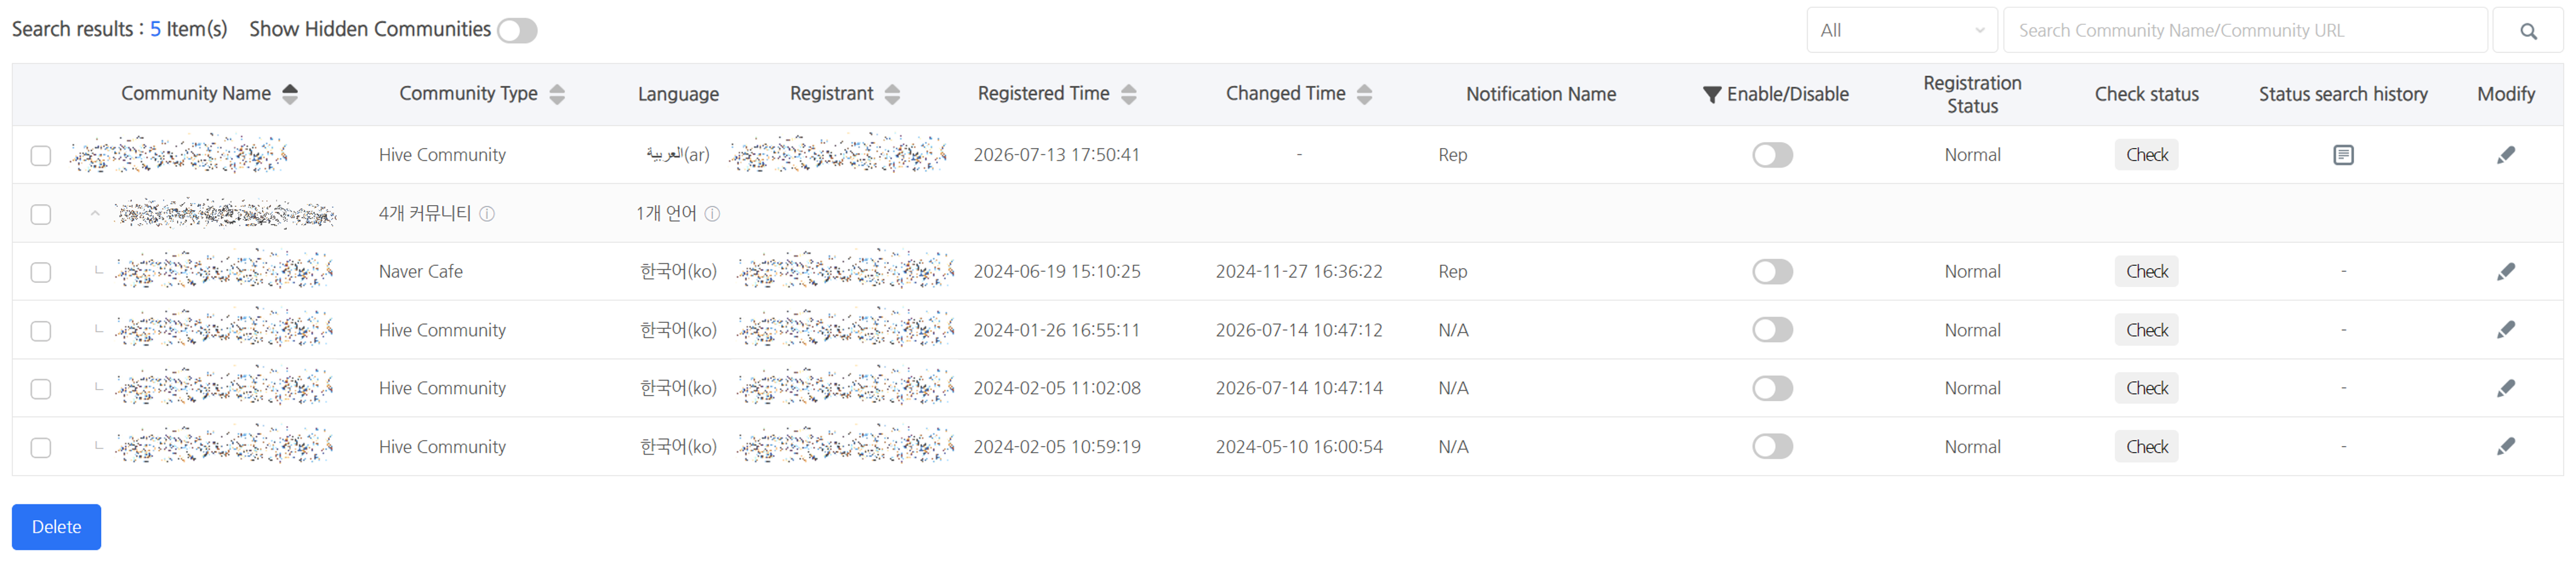
Task: Sort by Community Name arrows
Action: [x=290, y=94]
